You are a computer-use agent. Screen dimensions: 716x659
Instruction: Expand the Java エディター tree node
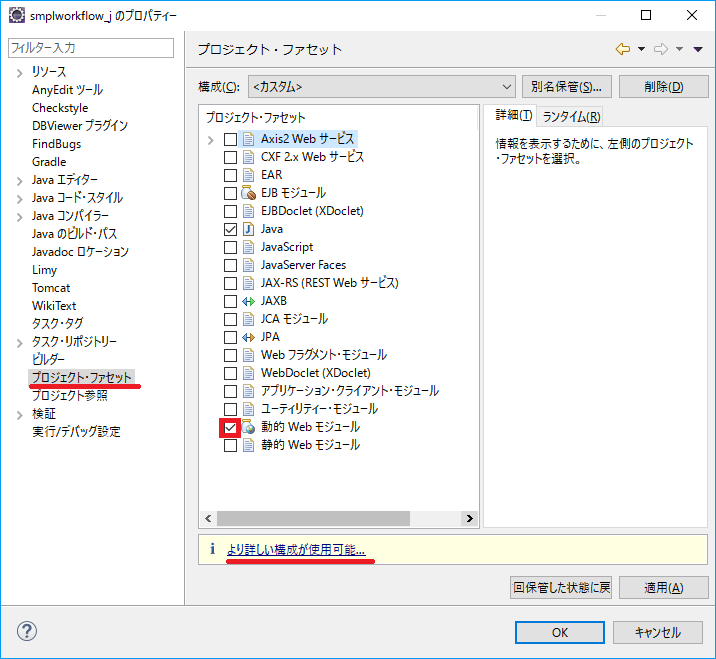click(x=19, y=181)
